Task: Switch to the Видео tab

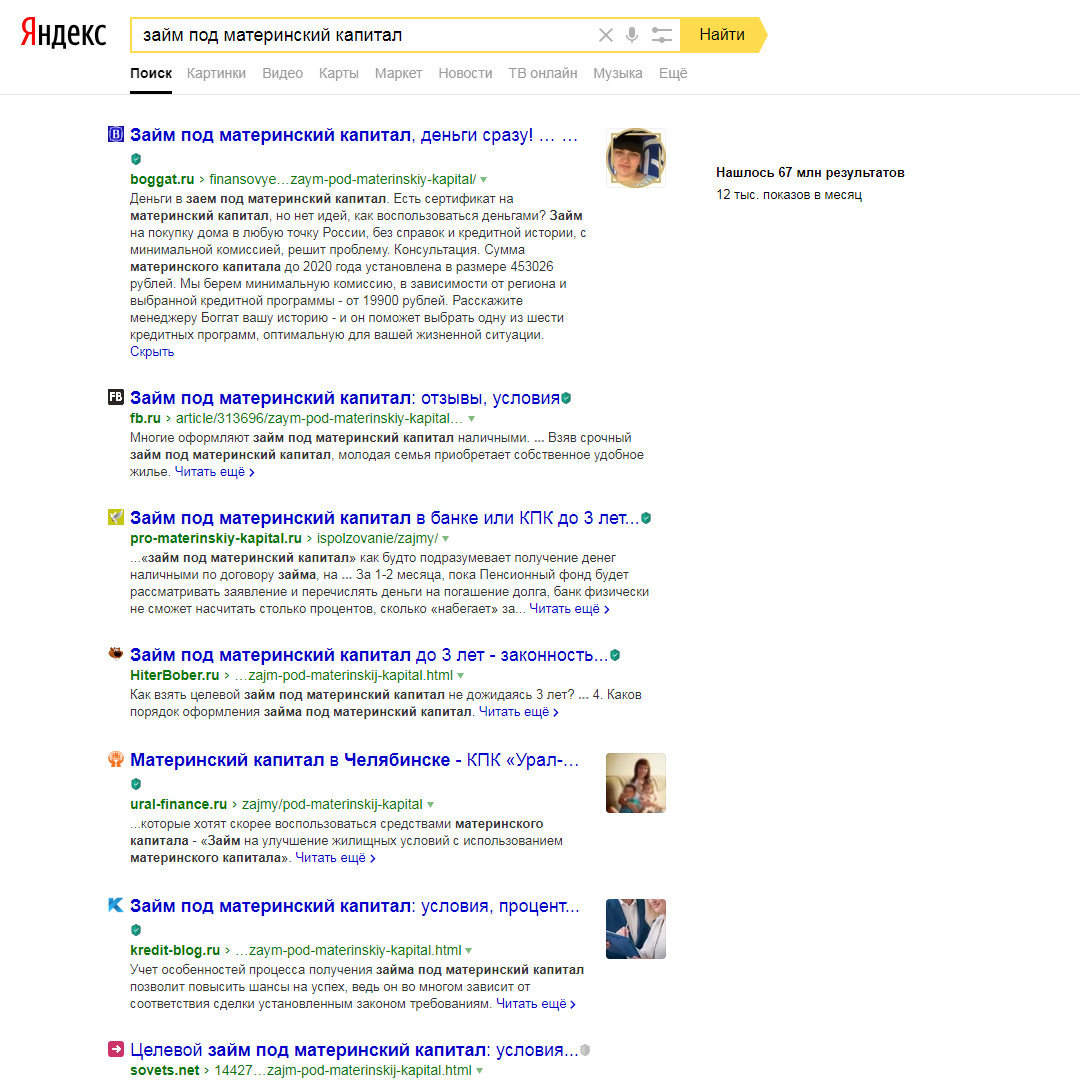Action: pyautogui.click(x=282, y=73)
